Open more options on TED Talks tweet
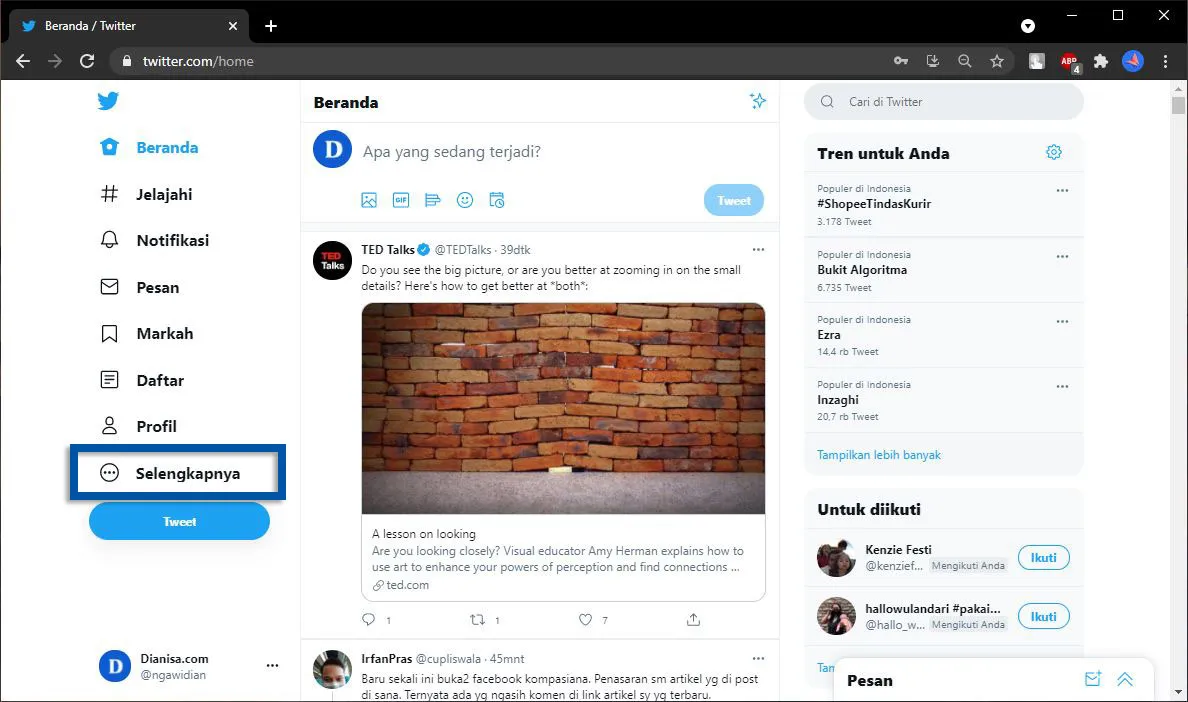This screenshot has width=1188, height=702. (x=758, y=249)
